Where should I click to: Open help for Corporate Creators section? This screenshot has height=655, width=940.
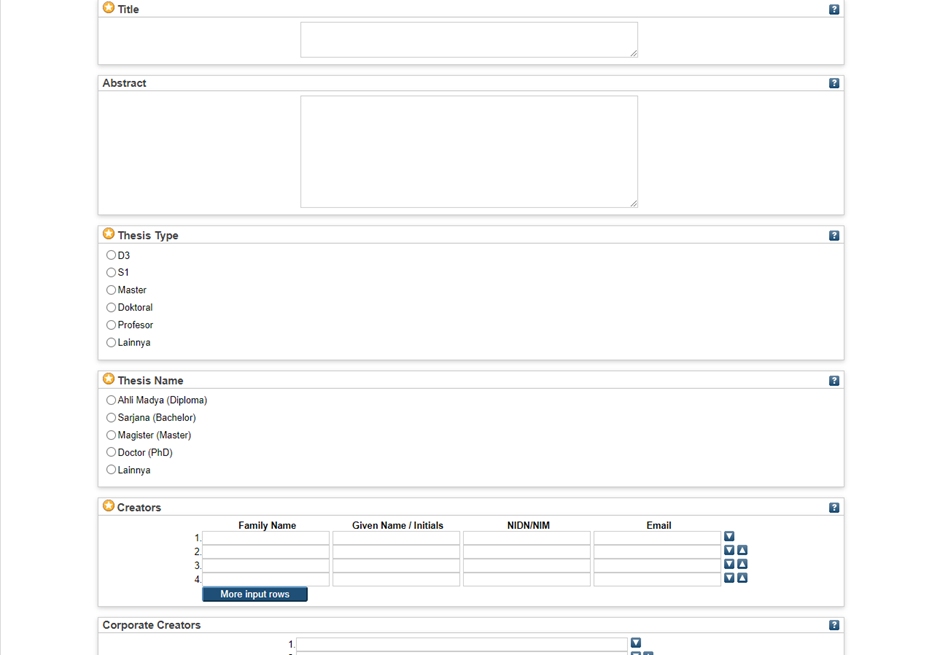pyautogui.click(x=834, y=625)
